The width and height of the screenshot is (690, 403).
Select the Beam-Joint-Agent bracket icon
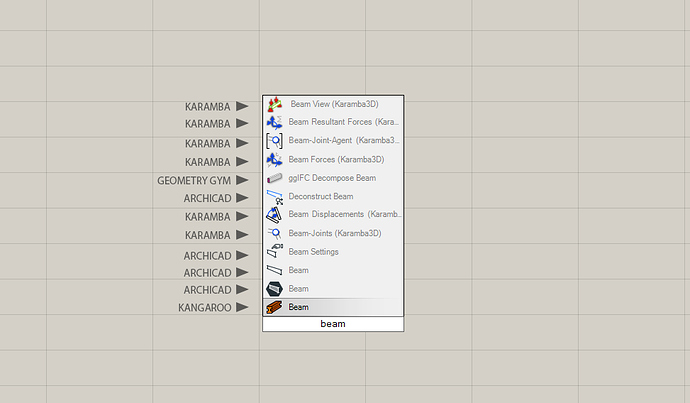click(275, 141)
